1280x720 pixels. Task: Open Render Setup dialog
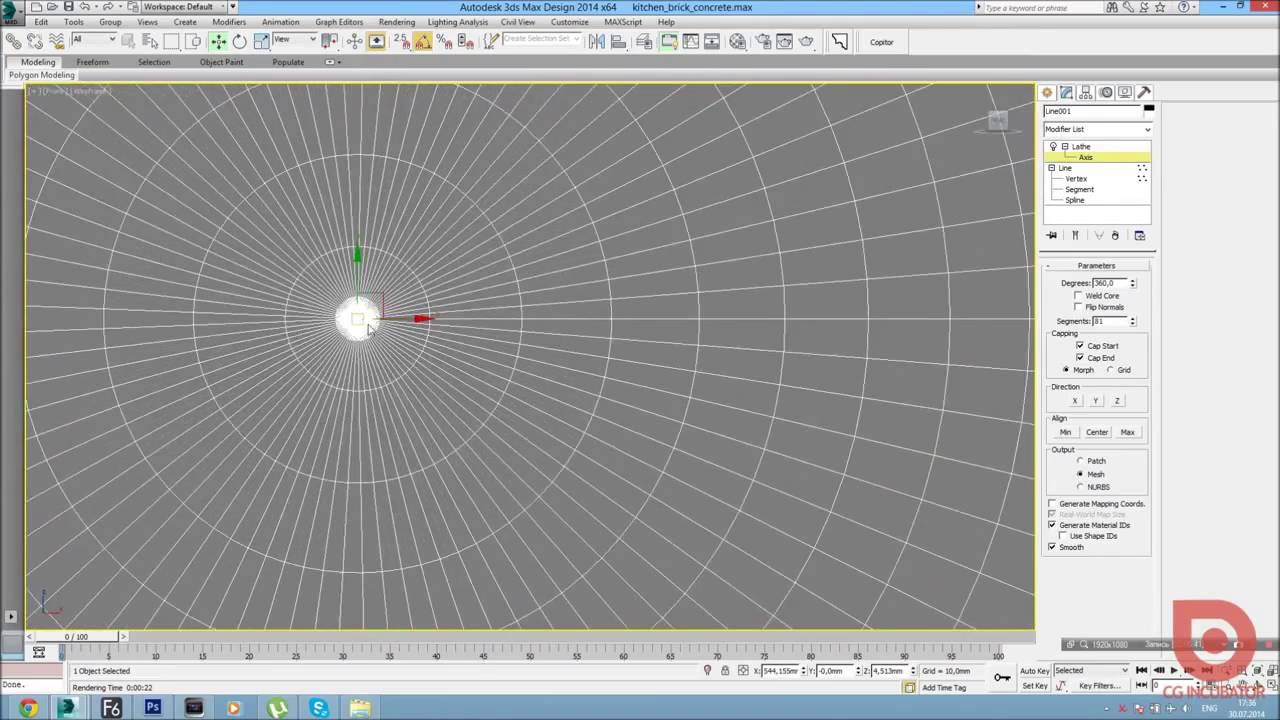[x=763, y=41]
